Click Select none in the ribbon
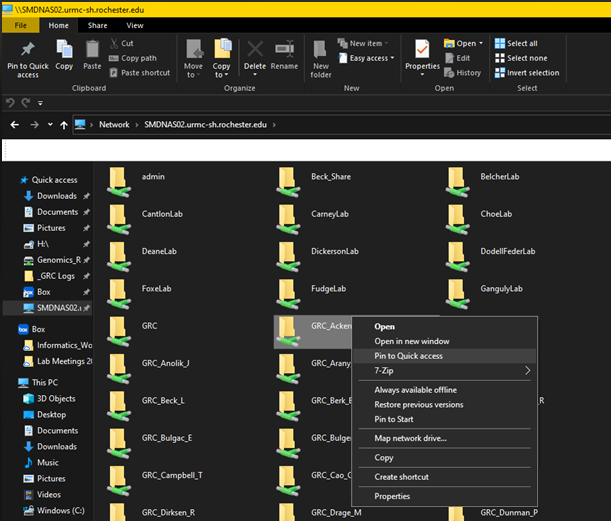Screen dimensions: 611x521 pyautogui.click(x=521, y=58)
